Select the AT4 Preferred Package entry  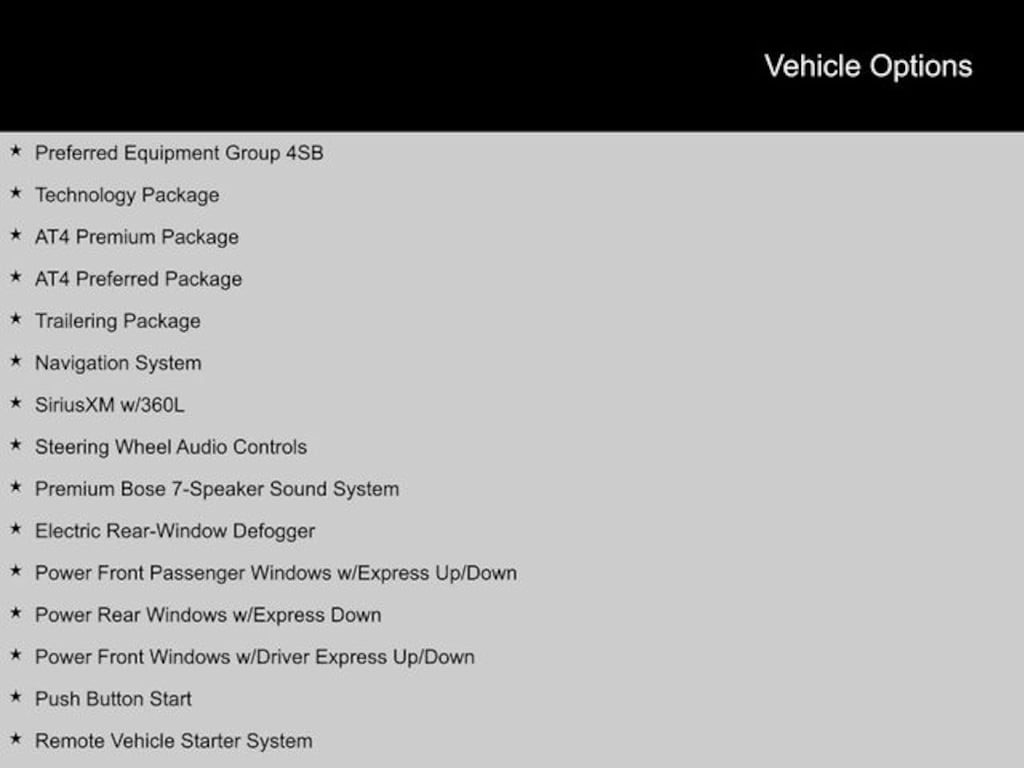(138, 279)
